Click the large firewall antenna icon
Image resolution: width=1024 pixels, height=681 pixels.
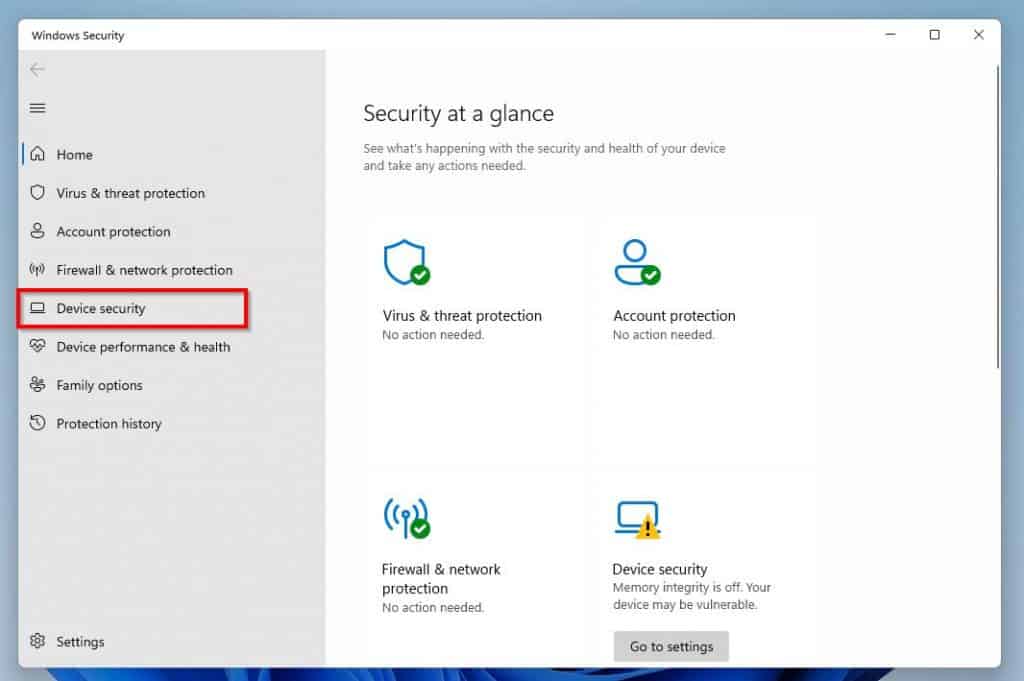point(406,518)
